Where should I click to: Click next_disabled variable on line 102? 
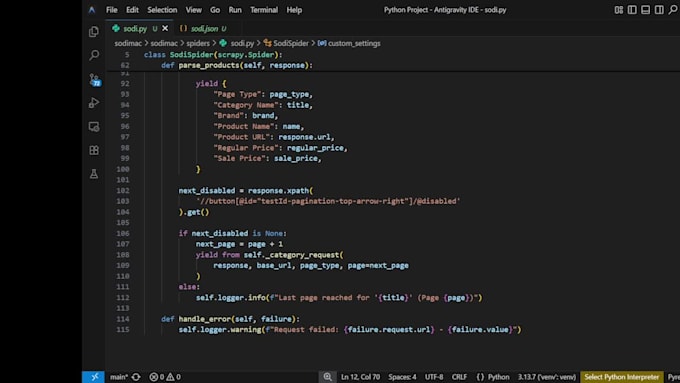(206, 190)
